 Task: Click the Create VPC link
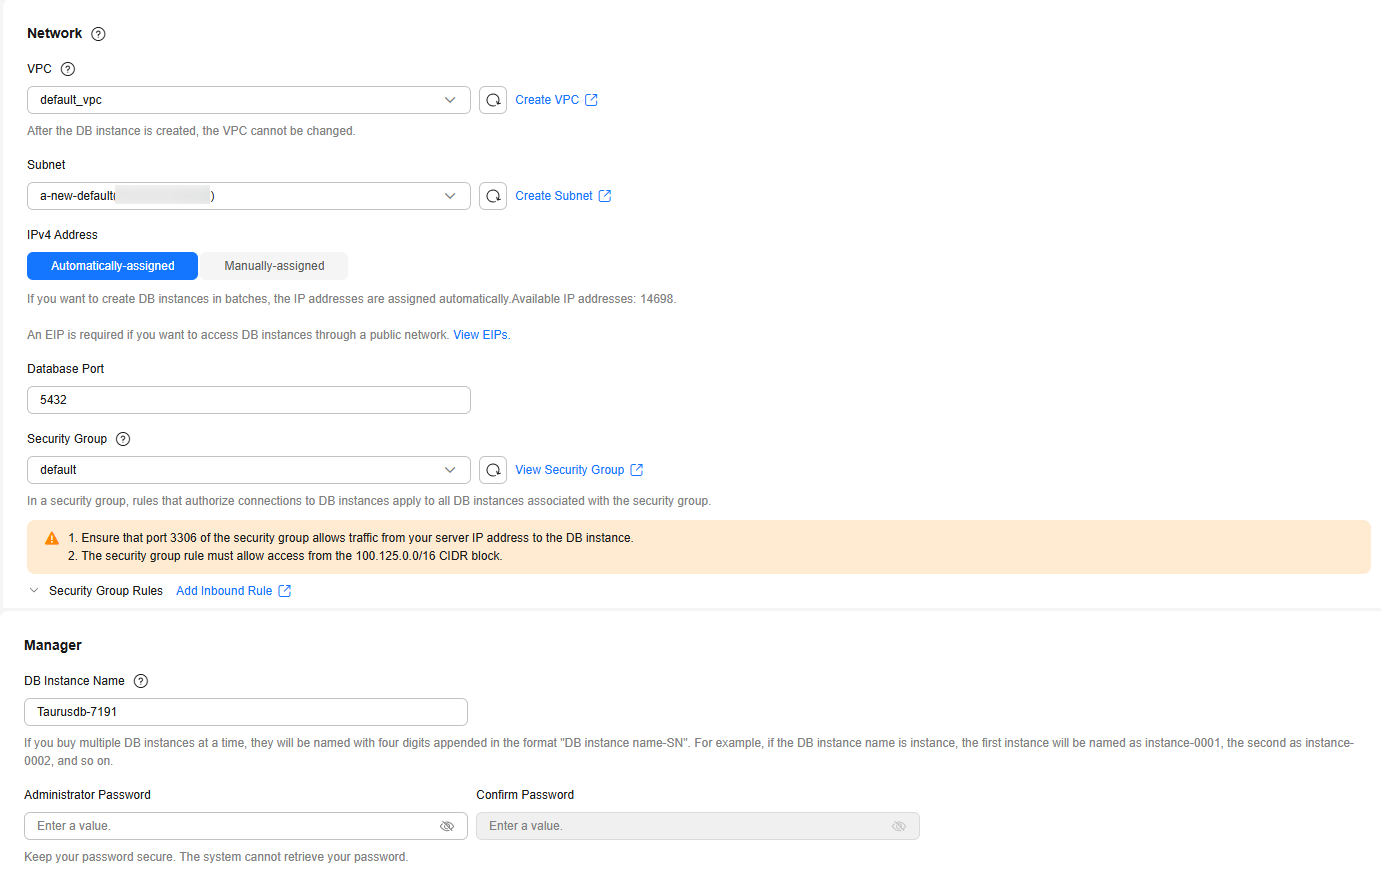pos(547,100)
